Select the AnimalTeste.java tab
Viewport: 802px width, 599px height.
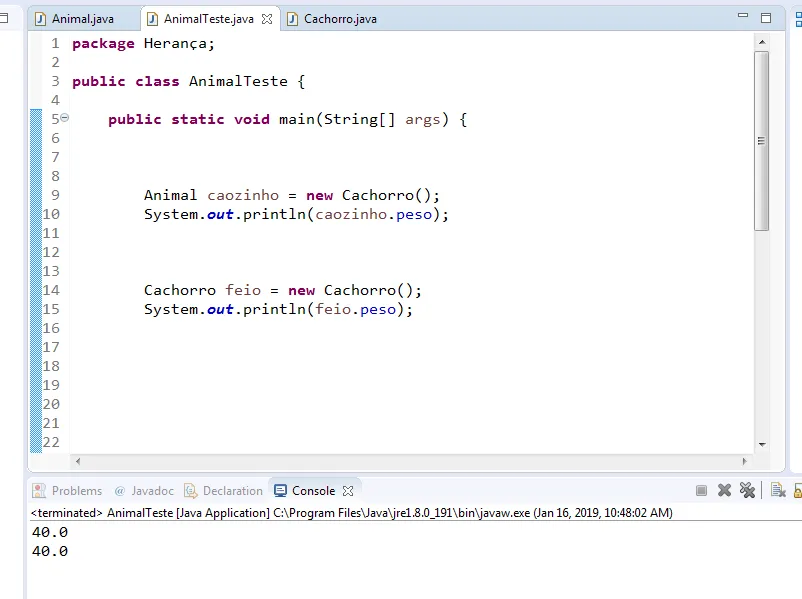209,19
